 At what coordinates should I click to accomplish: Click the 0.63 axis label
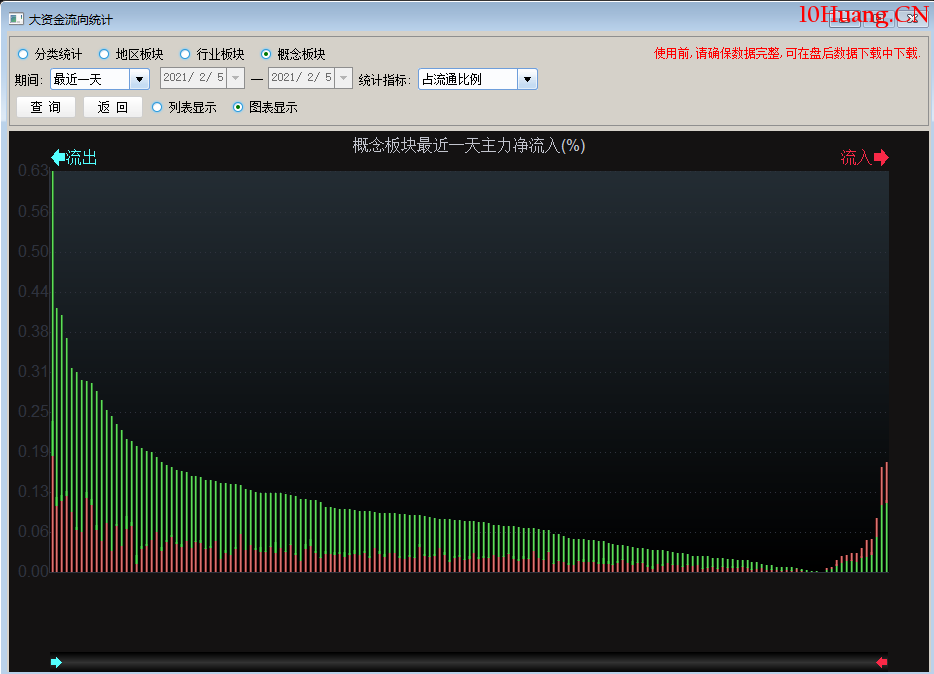pyautogui.click(x=33, y=171)
